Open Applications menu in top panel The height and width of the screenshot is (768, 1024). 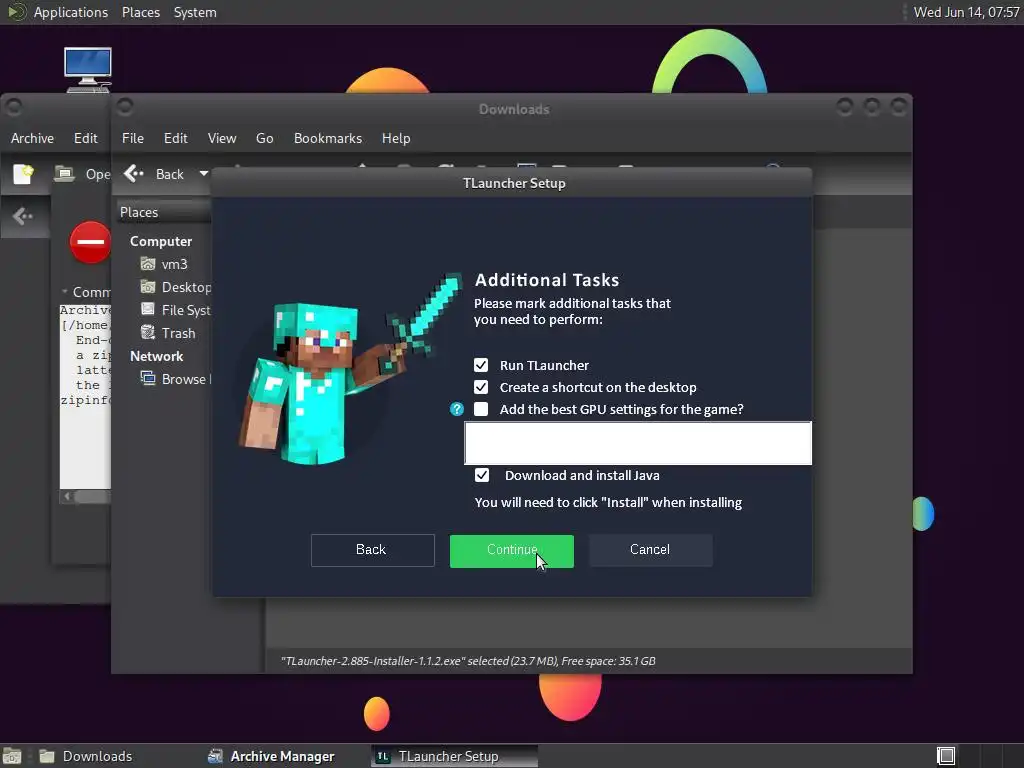click(71, 12)
